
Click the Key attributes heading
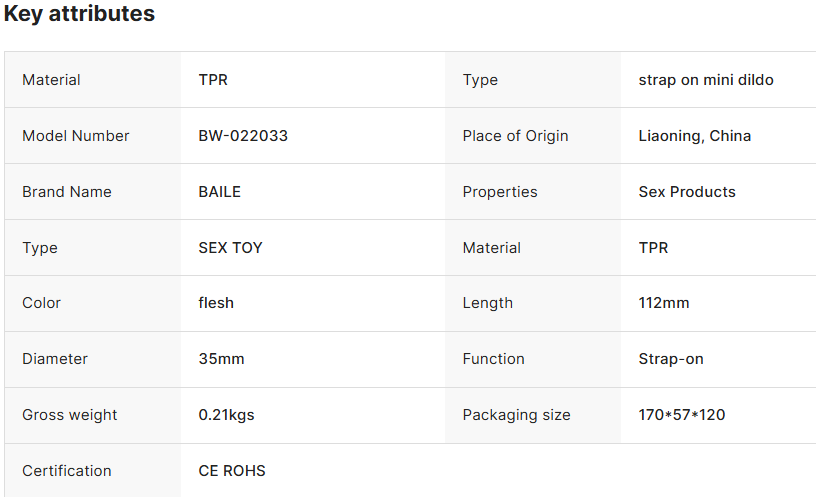pos(79,14)
